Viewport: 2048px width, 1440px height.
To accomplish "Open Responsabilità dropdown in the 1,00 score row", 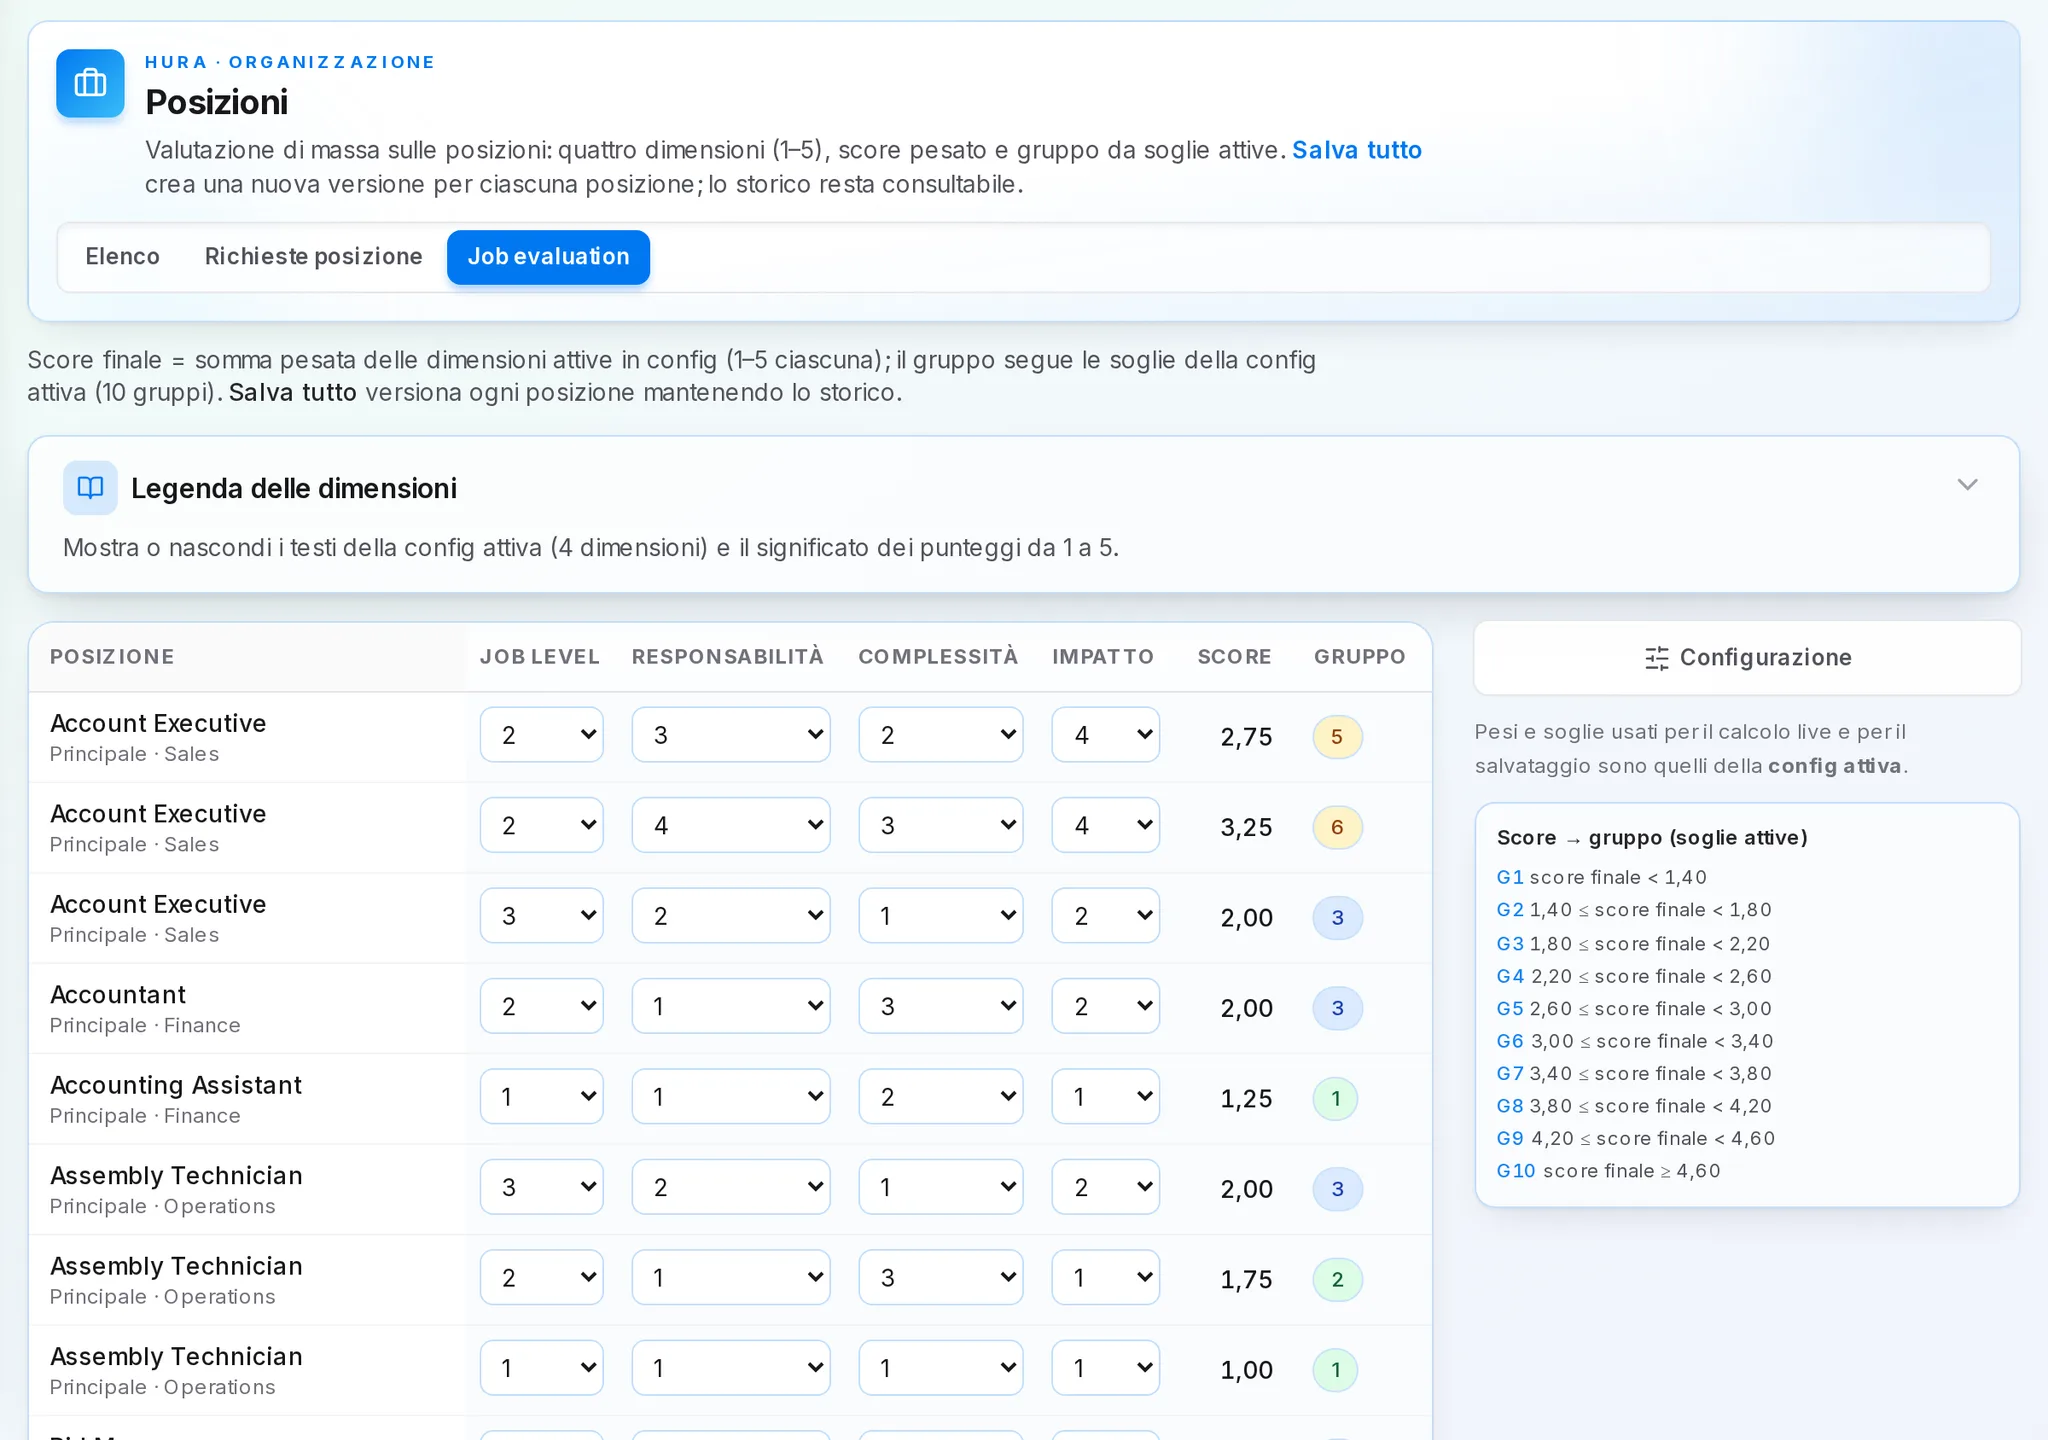I will [731, 1368].
